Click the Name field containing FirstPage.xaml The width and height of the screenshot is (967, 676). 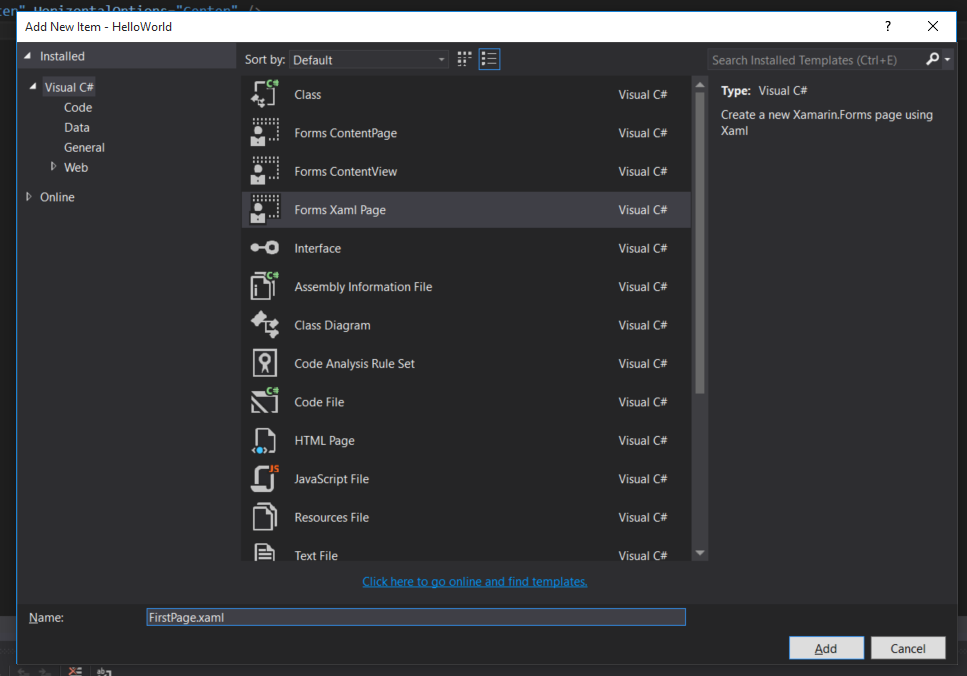click(x=415, y=617)
